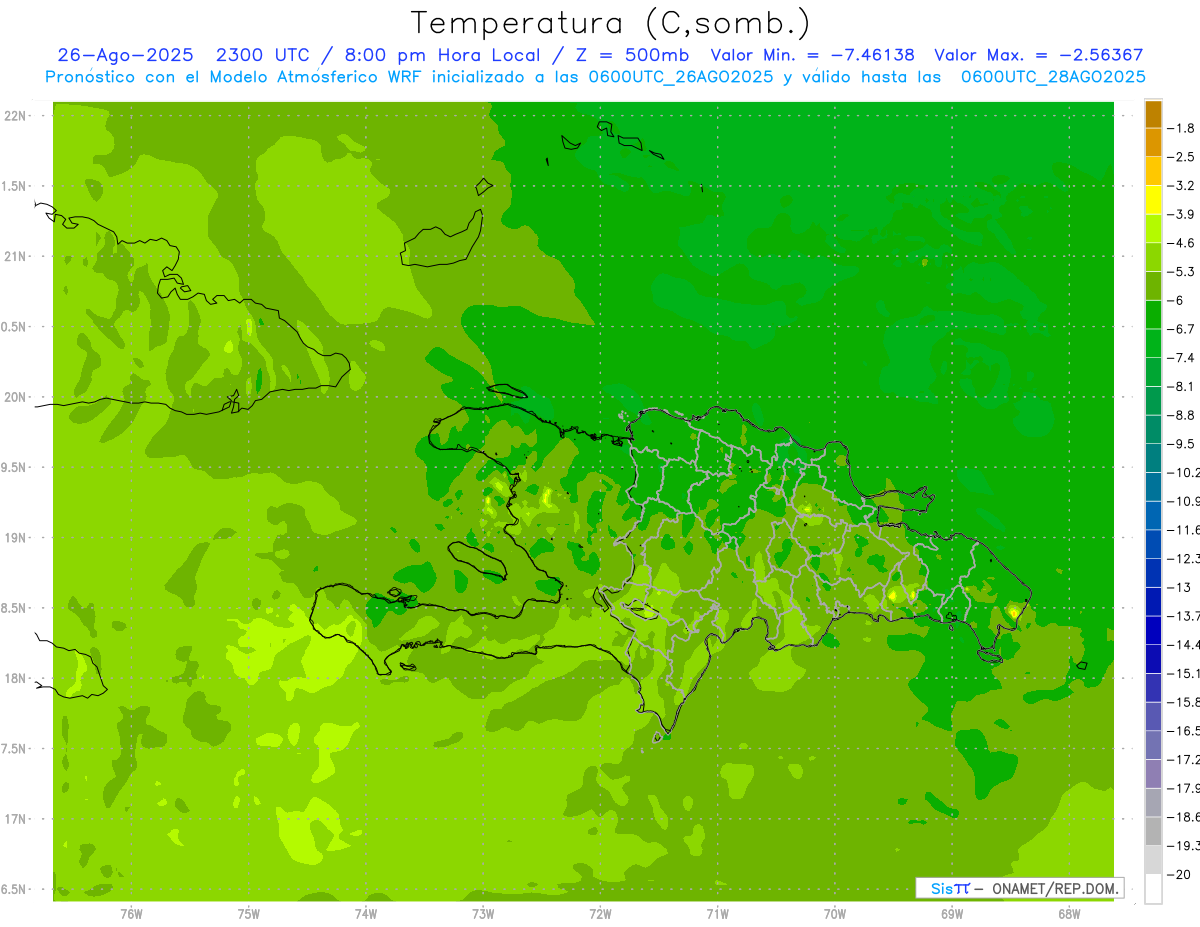Click the "-6" colorbar label
This screenshot has width=1200, height=927.
click(x=1177, y=300)
